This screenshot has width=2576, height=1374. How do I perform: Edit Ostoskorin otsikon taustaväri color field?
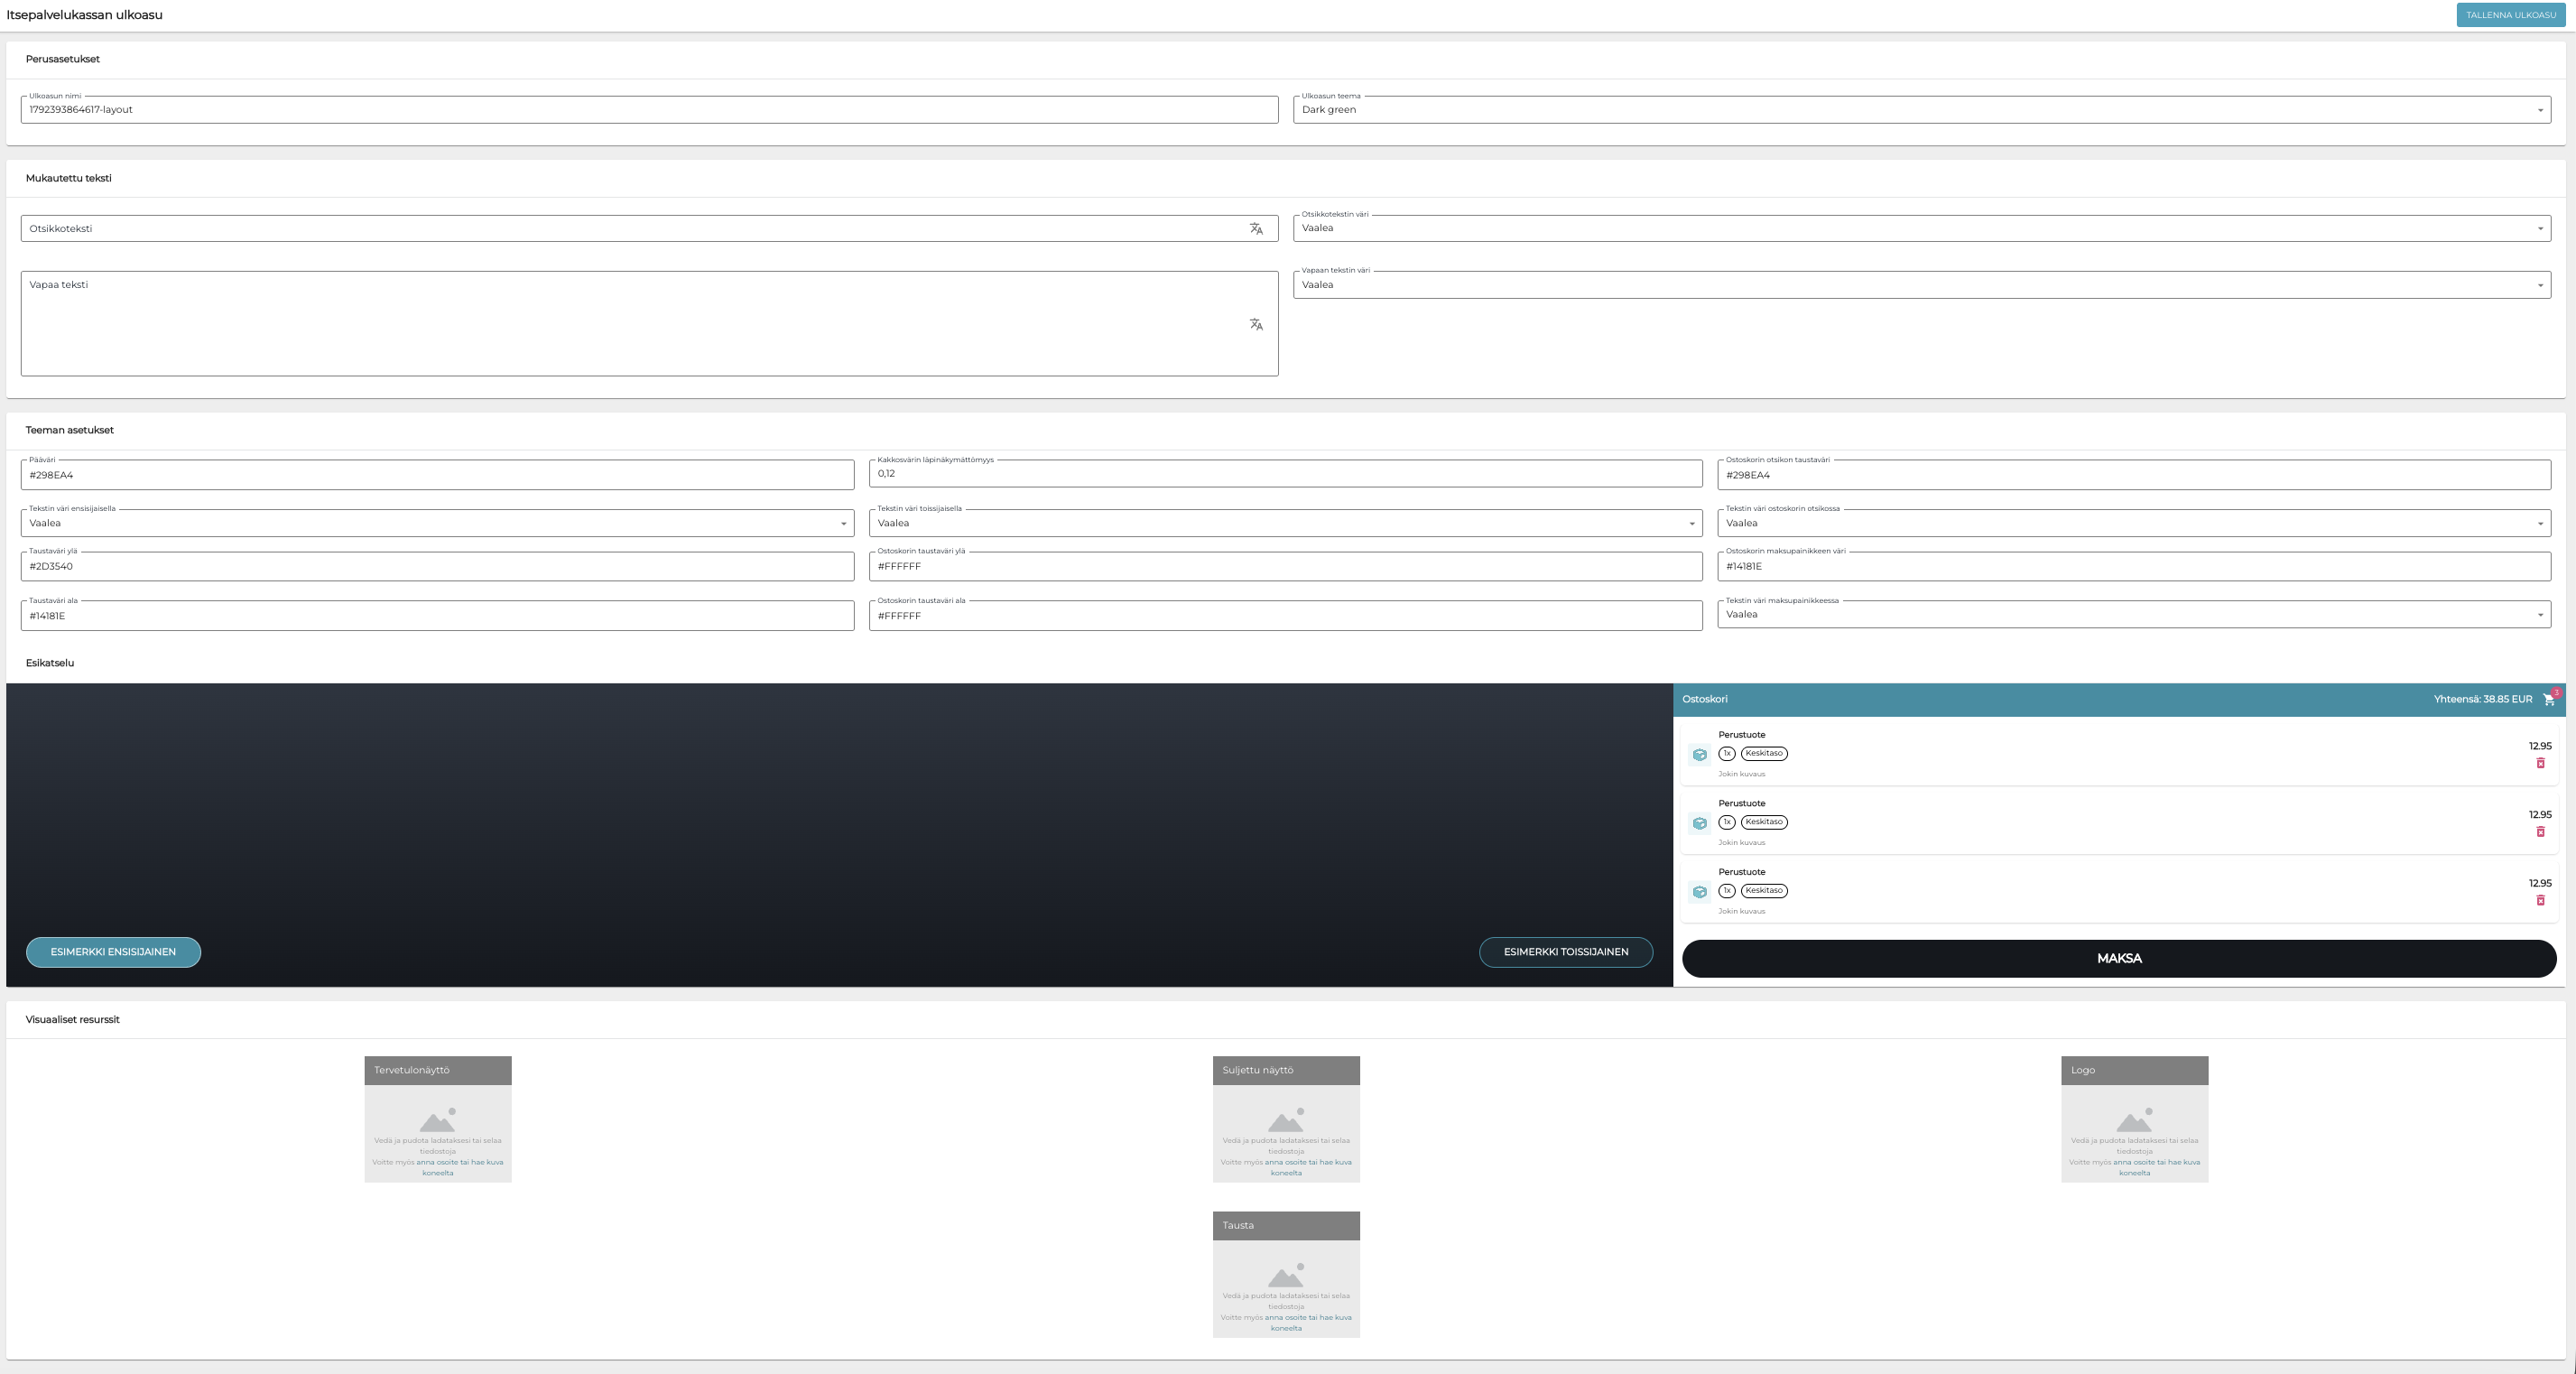tap(2134, 475)
